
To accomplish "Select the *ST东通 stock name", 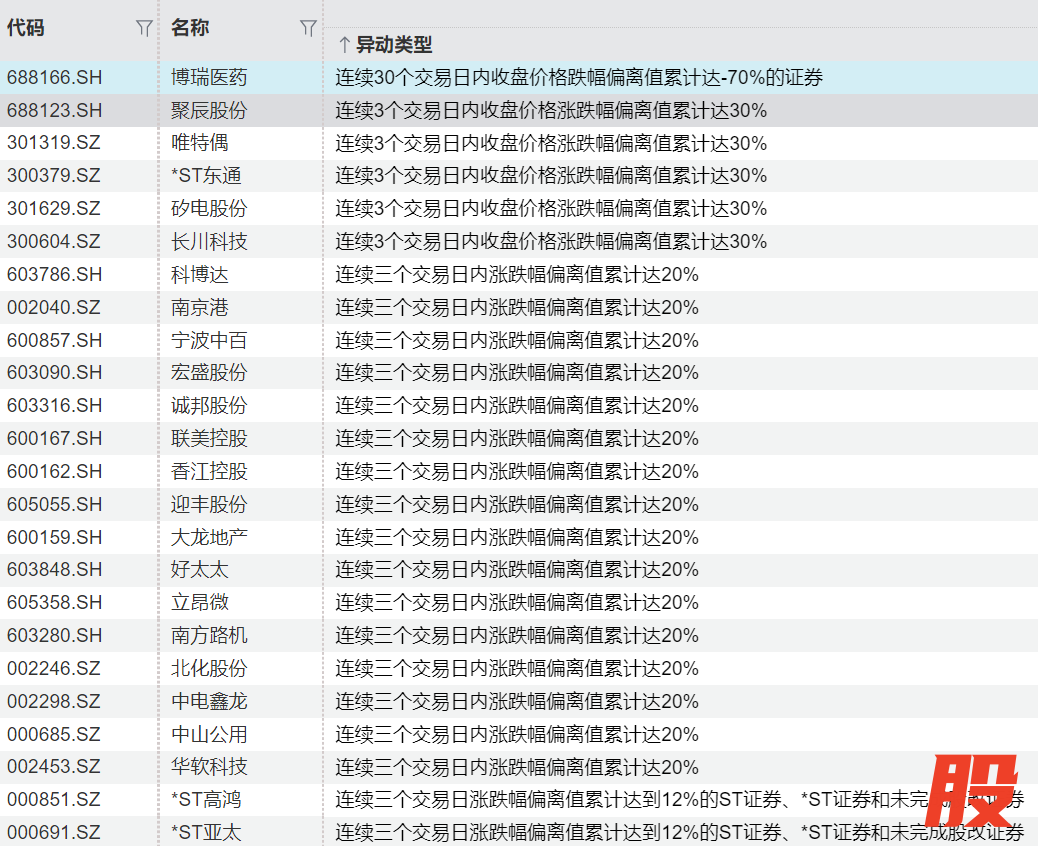I will (206, 176).
